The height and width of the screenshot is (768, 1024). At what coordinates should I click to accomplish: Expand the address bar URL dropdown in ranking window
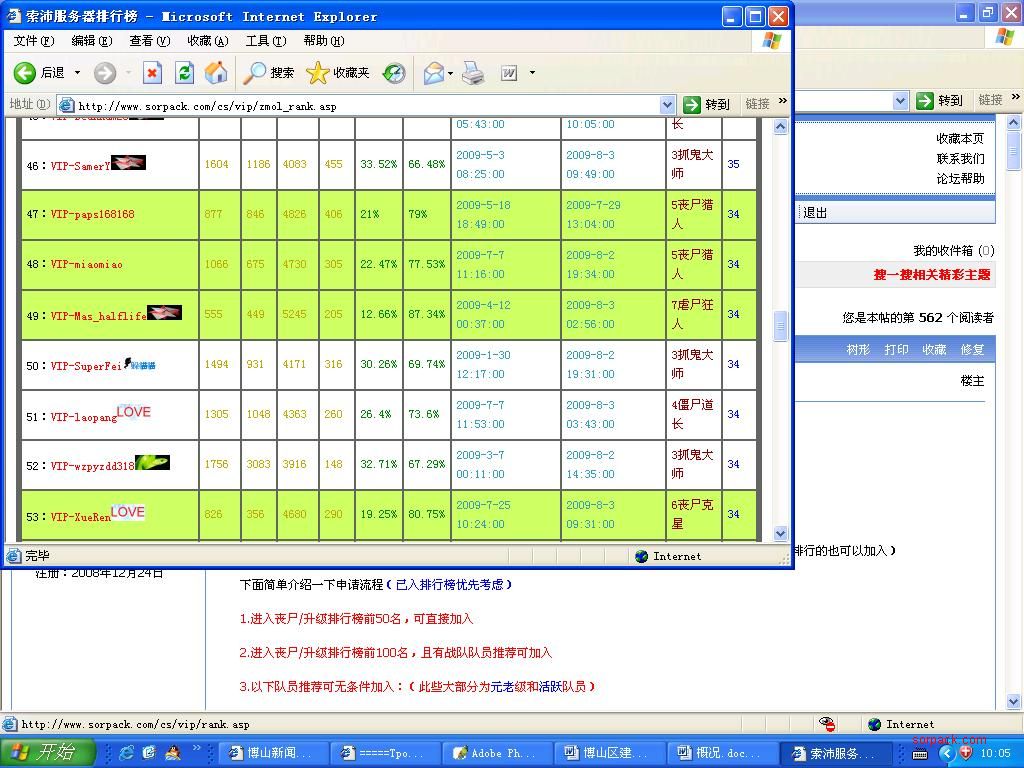[x=667, y=105]
